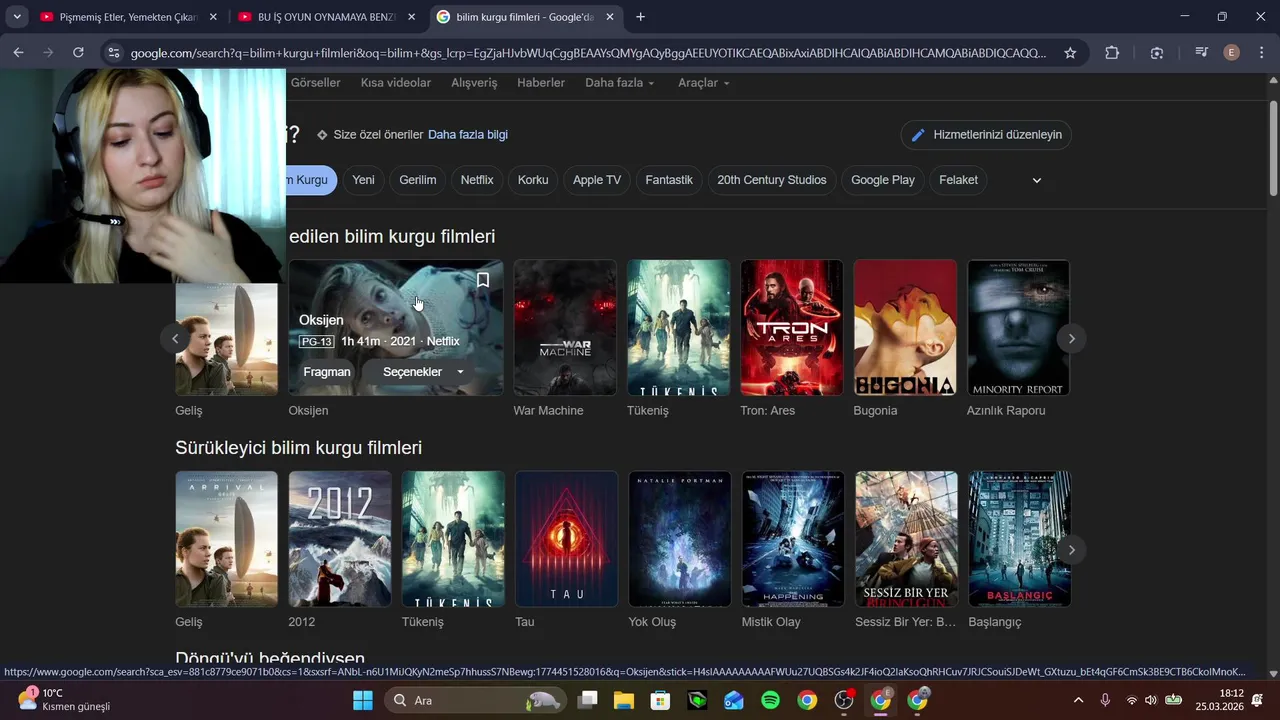Toggle the 'Yeni' filter chip
This screenshot has width=1280, height=720.
[x=363, y=180]
